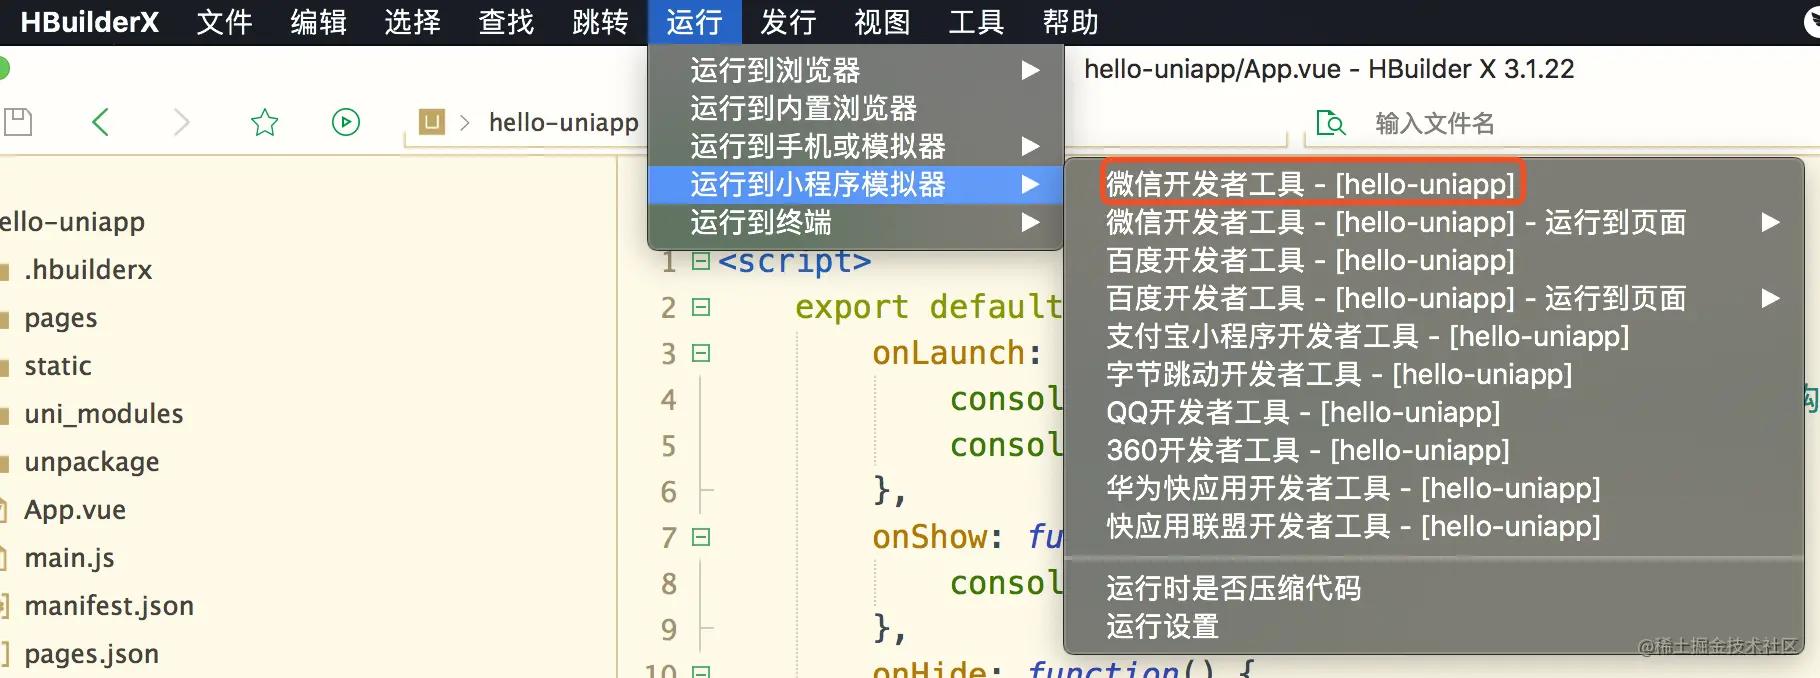Open the 选择 menu

[x=412, y=22]
